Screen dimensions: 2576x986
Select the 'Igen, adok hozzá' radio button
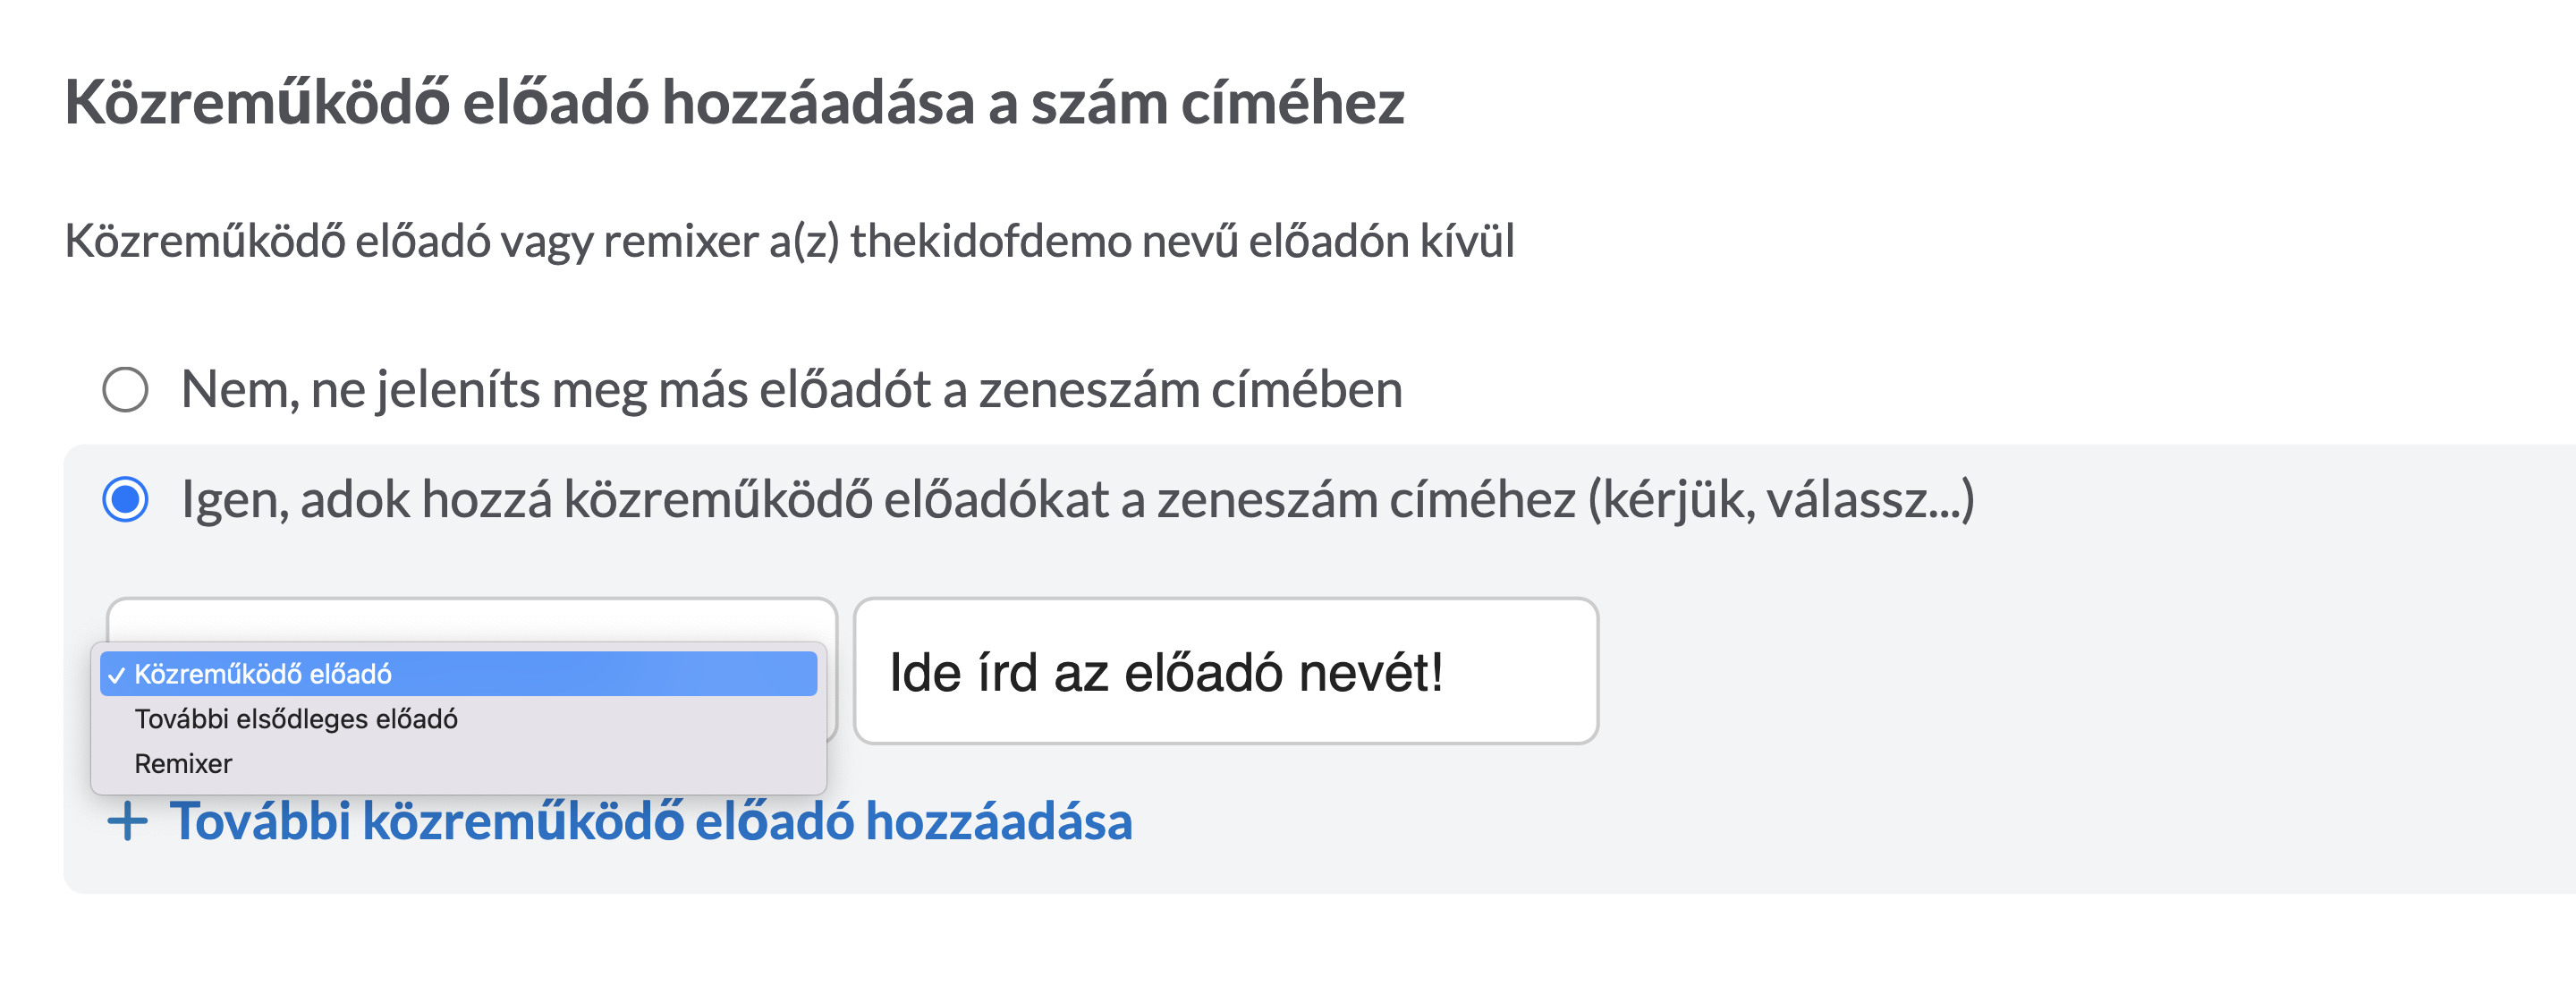(126, 499)
